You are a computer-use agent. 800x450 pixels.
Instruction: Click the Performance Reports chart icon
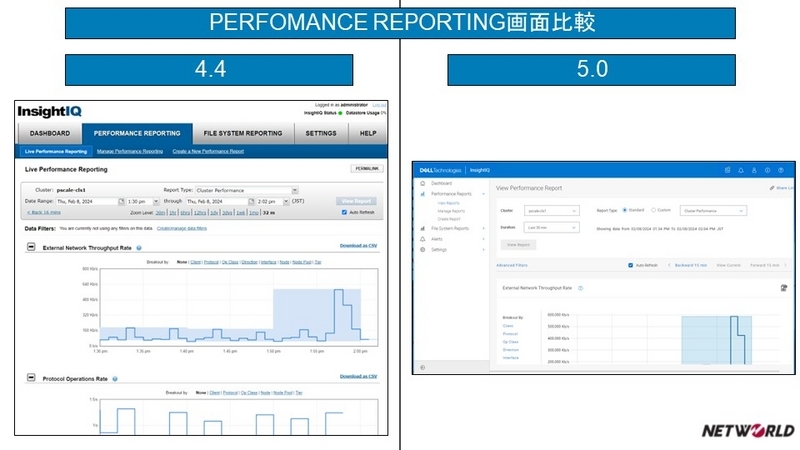(422, 194)
